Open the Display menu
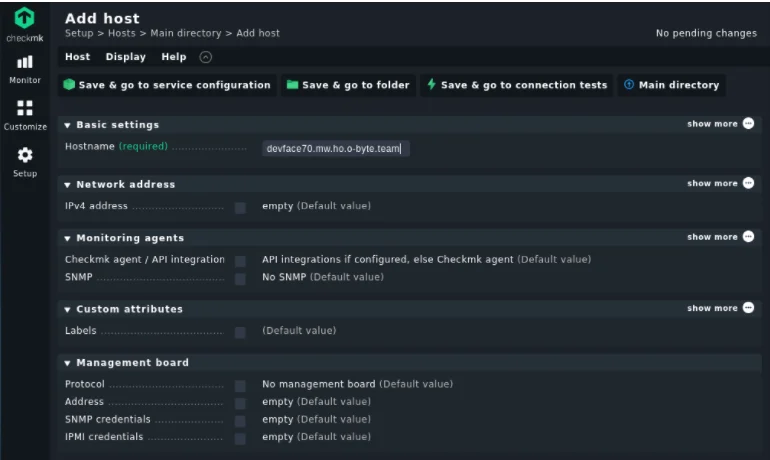 (x=125, y=57)
